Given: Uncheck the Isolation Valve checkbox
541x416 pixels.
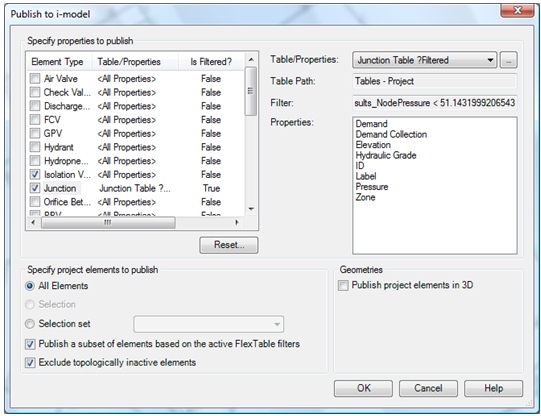Looking at the screenshot, I should tap(35, 175).
